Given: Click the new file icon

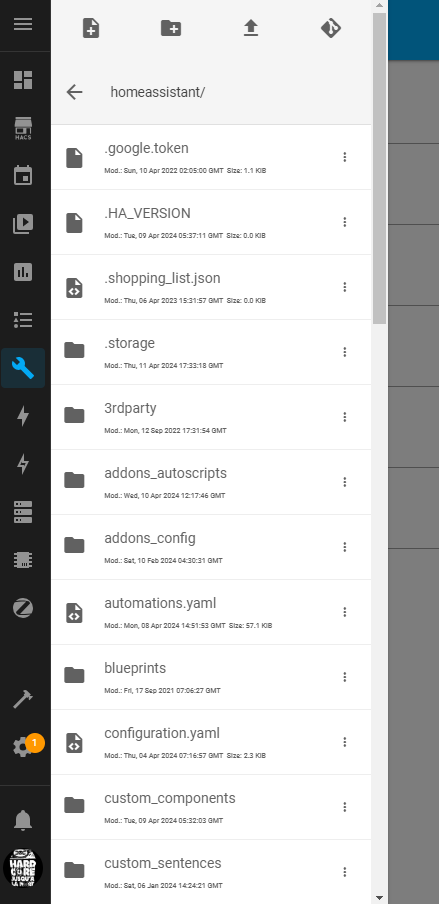Looking at the screenshot, I should (91, 28).
